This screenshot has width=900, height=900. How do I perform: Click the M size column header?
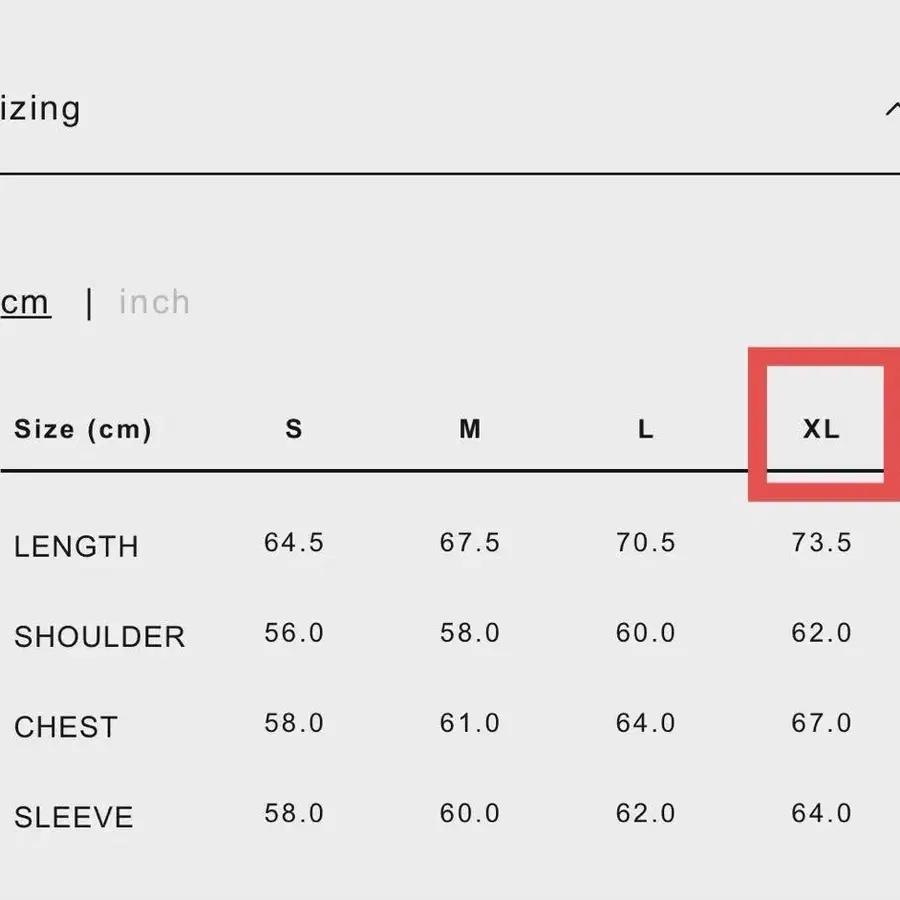coord(470,430)
